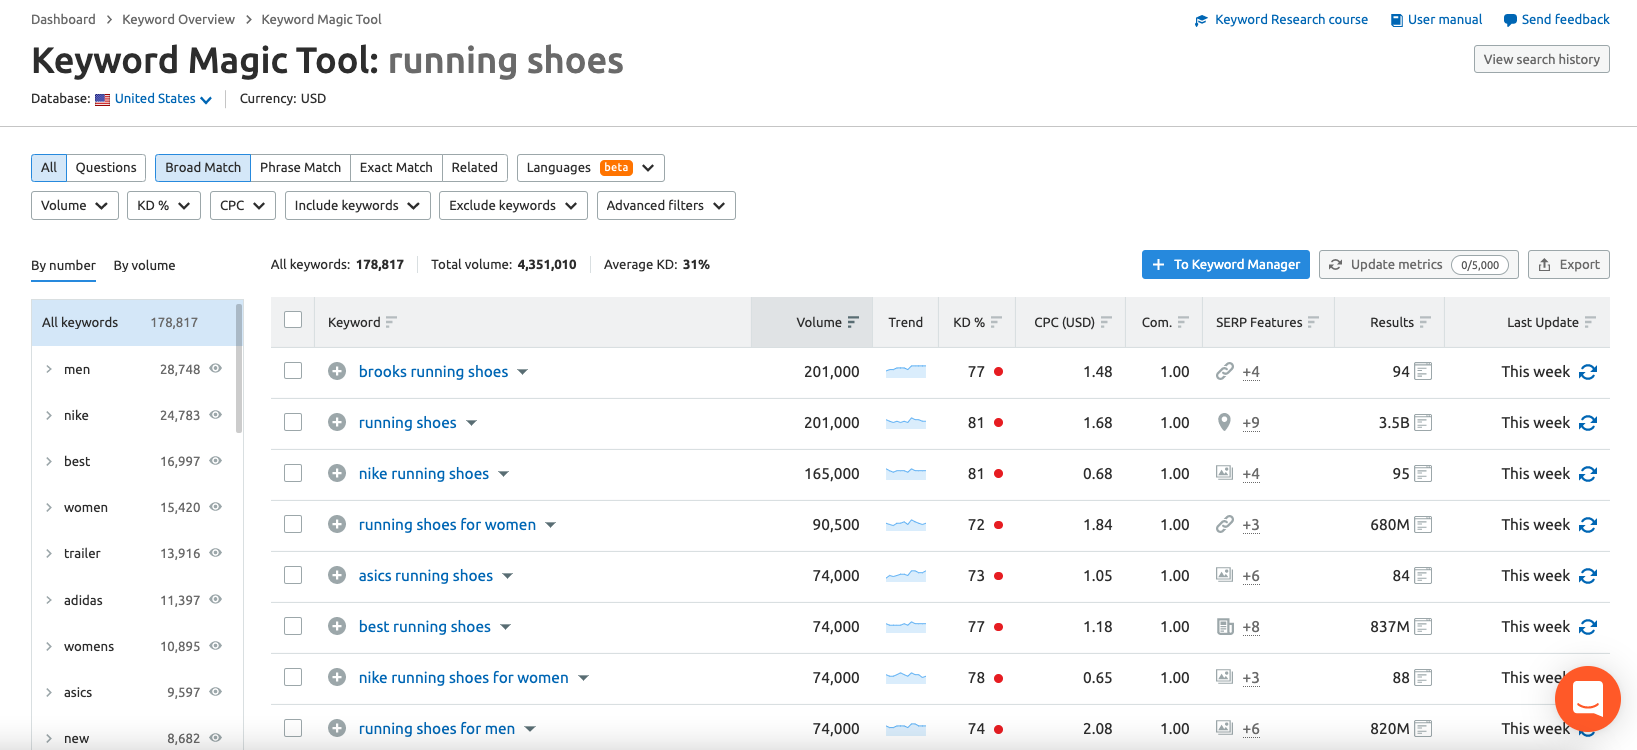The height and width of the screenshot is (750, 1637).
Task: Go to Keyword Overview breadcrumb
Action: (178, 19)
